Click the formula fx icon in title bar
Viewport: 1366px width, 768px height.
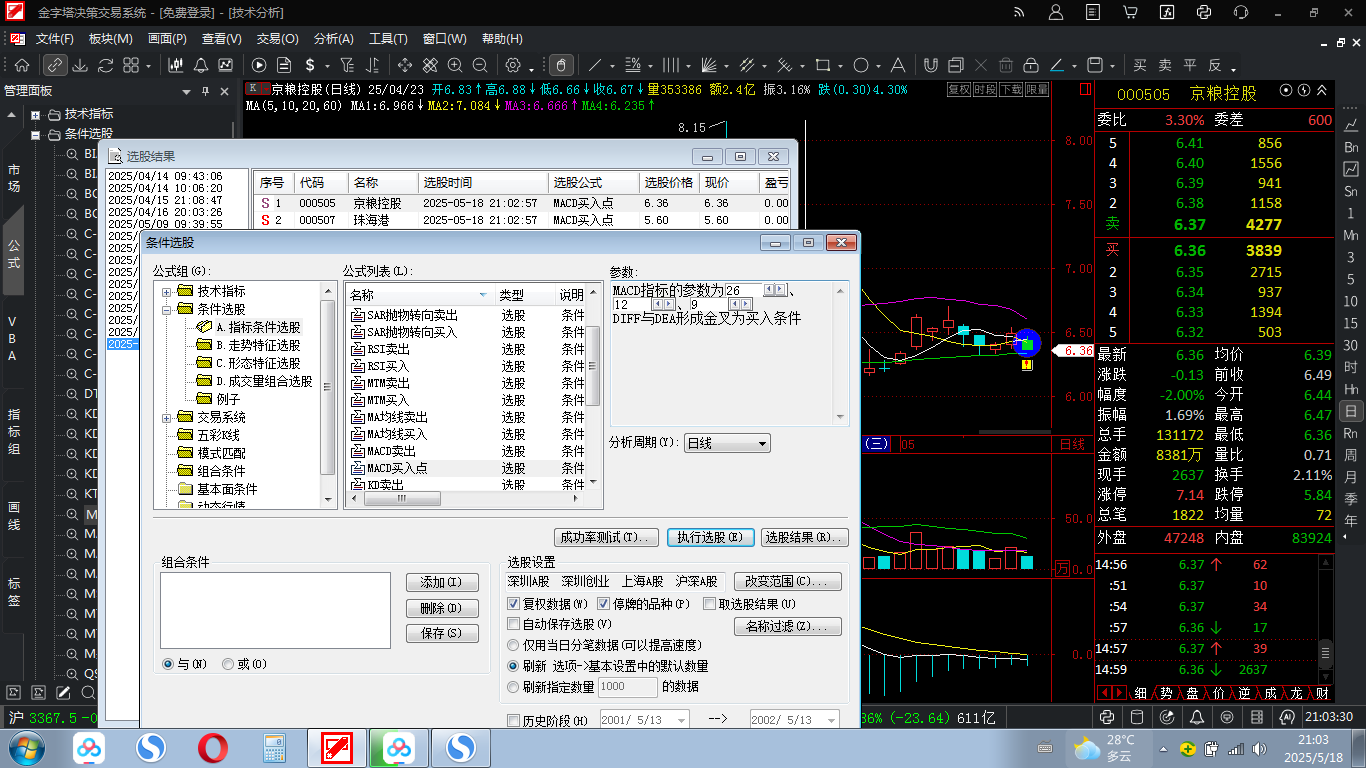point(1167,12)
